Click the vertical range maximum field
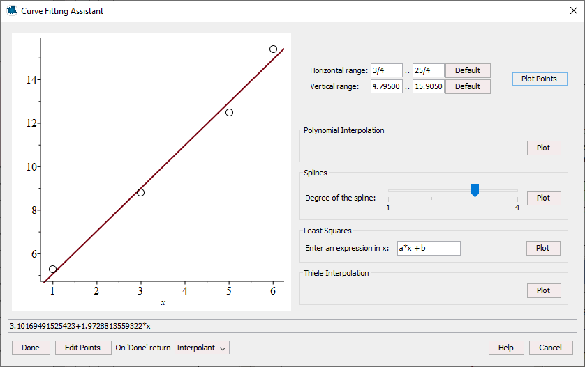 428,87
